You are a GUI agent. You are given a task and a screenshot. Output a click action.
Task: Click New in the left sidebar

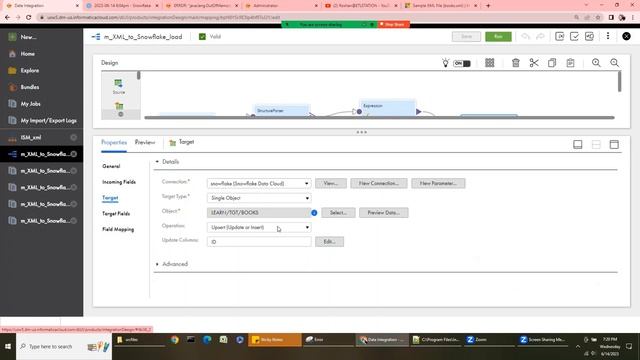click(x=29, y=37)
